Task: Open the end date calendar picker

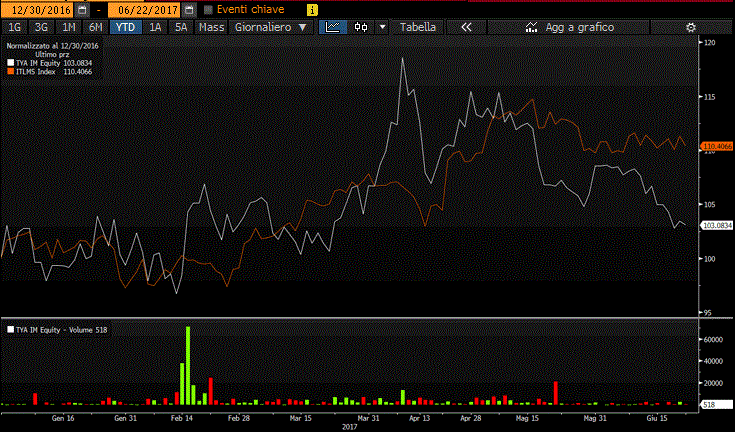Action: 188,9
